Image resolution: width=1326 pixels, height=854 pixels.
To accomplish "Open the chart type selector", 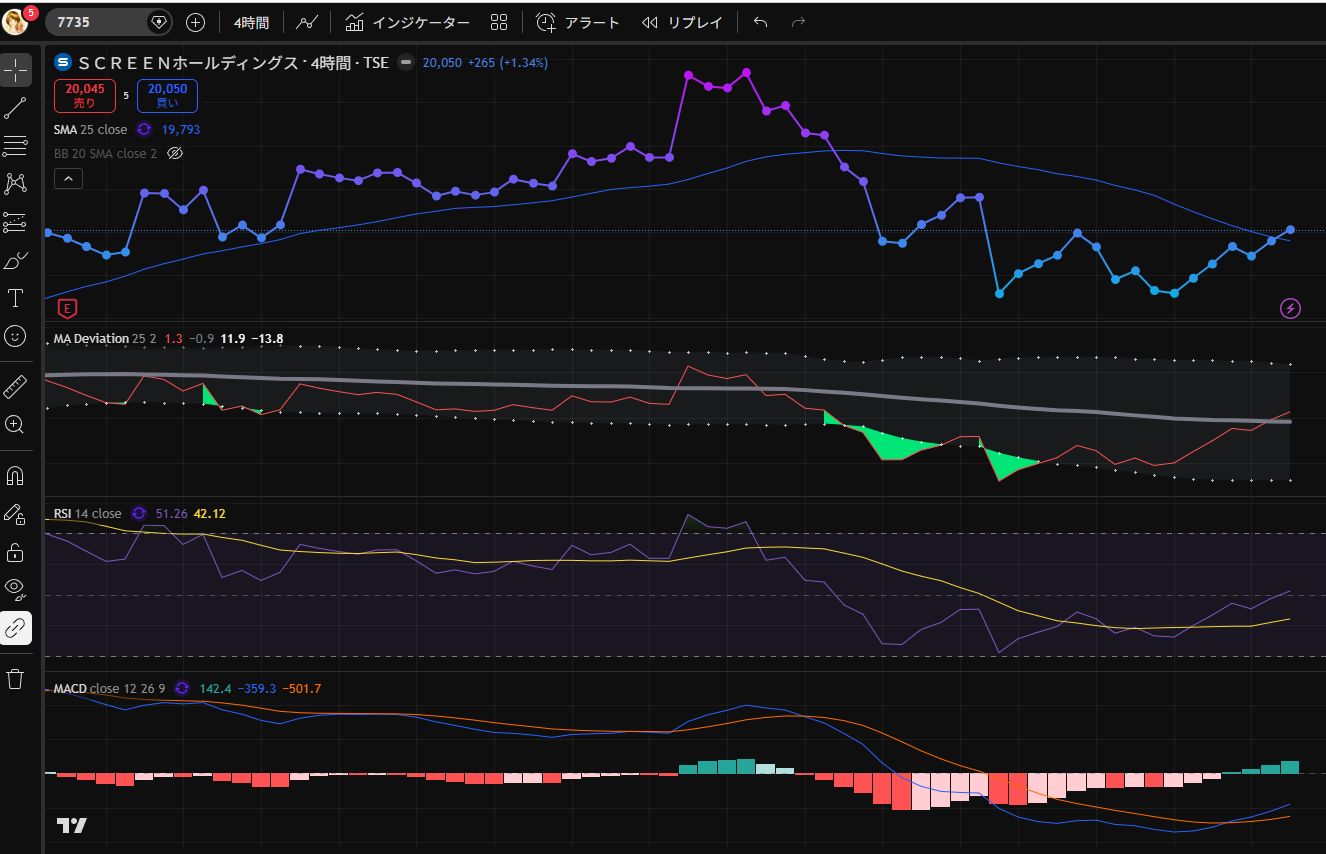I will click(307, 22).
